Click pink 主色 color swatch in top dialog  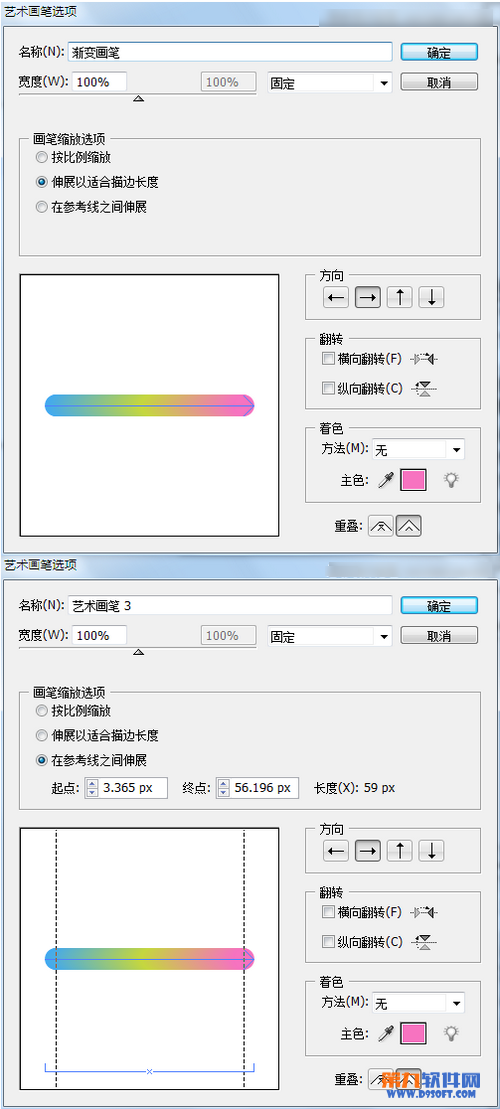pos(413,480)
